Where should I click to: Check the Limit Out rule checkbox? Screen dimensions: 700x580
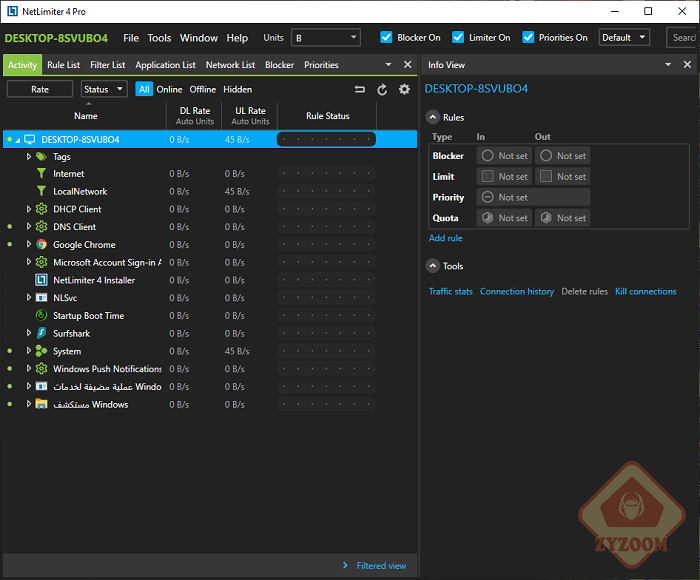tap(546, 176)
